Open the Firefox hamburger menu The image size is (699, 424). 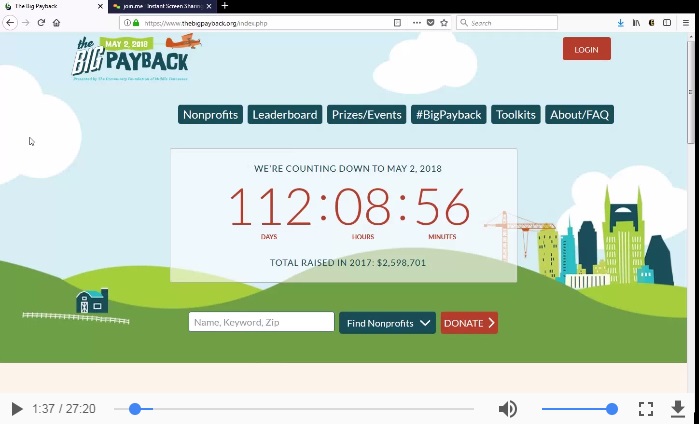coord(686,23)
